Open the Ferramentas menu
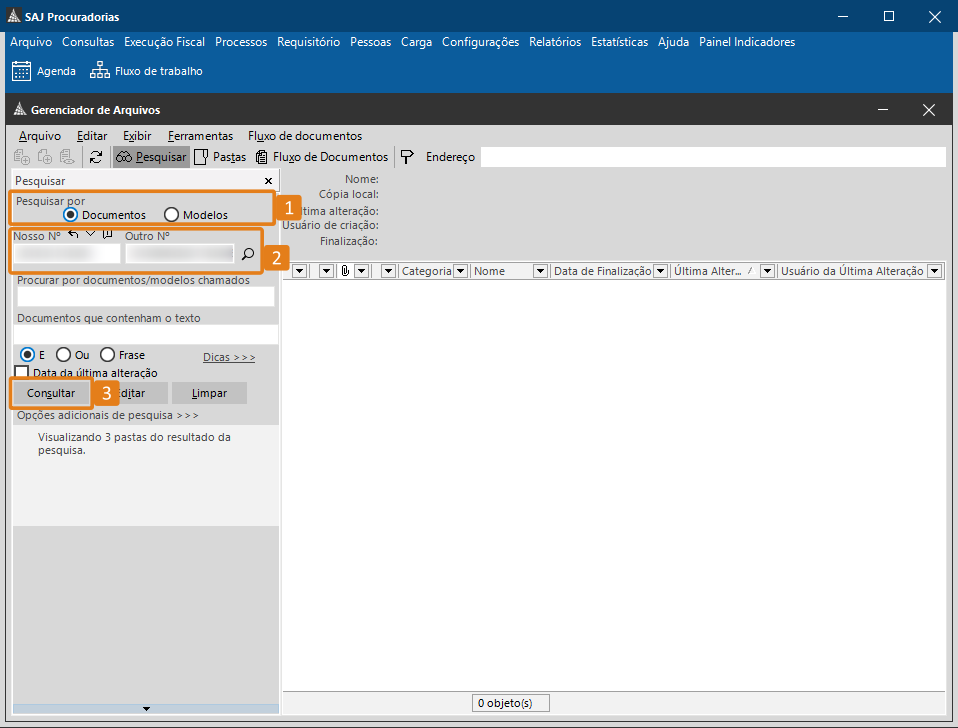The image size is (958, 728). point(200,136)
